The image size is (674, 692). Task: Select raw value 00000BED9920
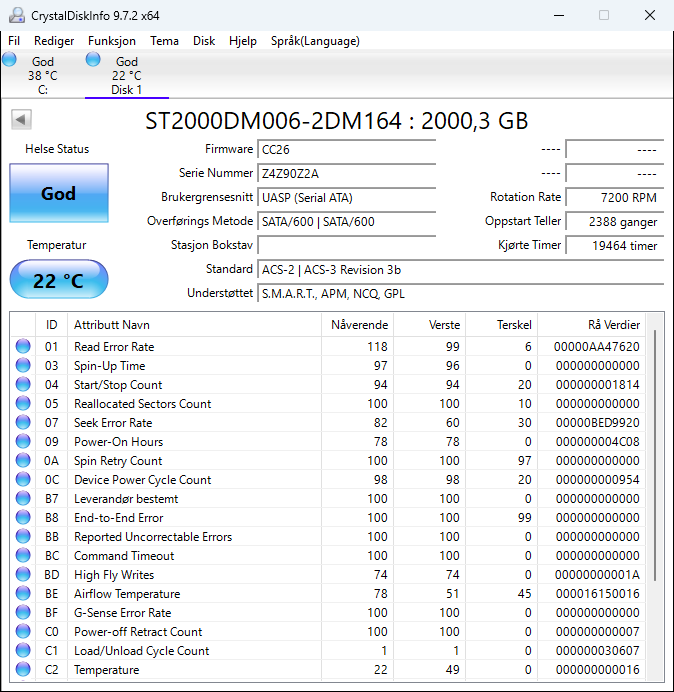597,423
